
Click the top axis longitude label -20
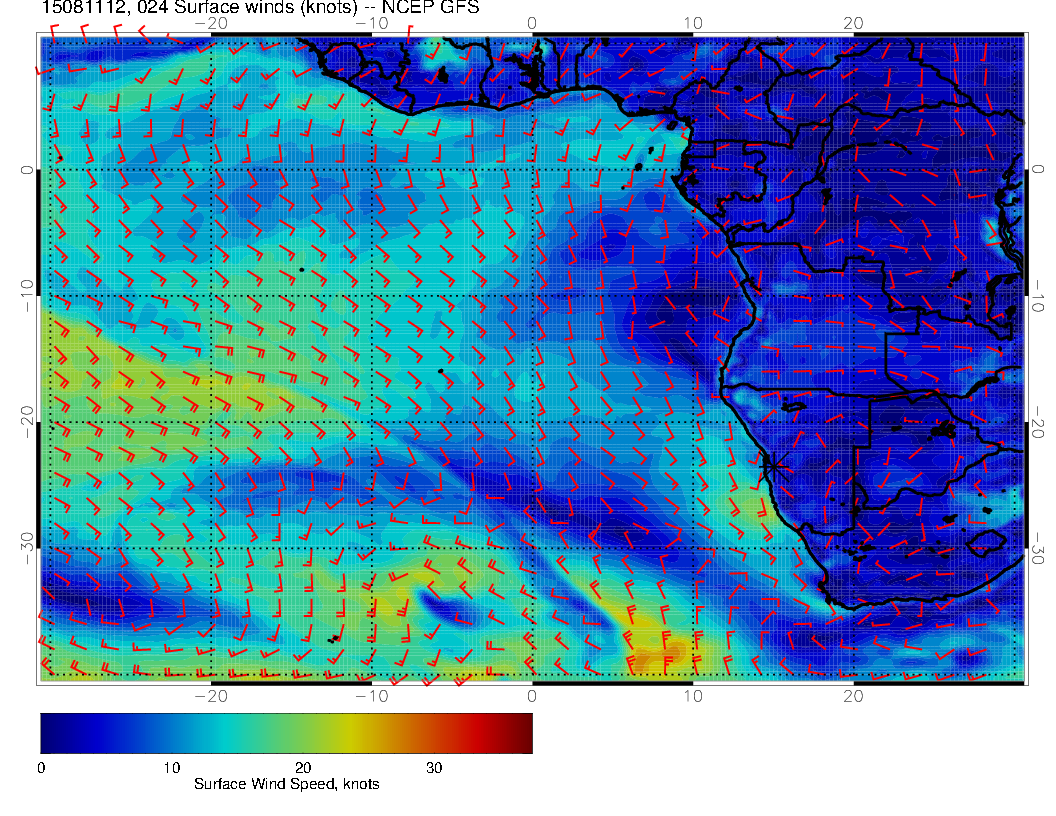point(211,24)
